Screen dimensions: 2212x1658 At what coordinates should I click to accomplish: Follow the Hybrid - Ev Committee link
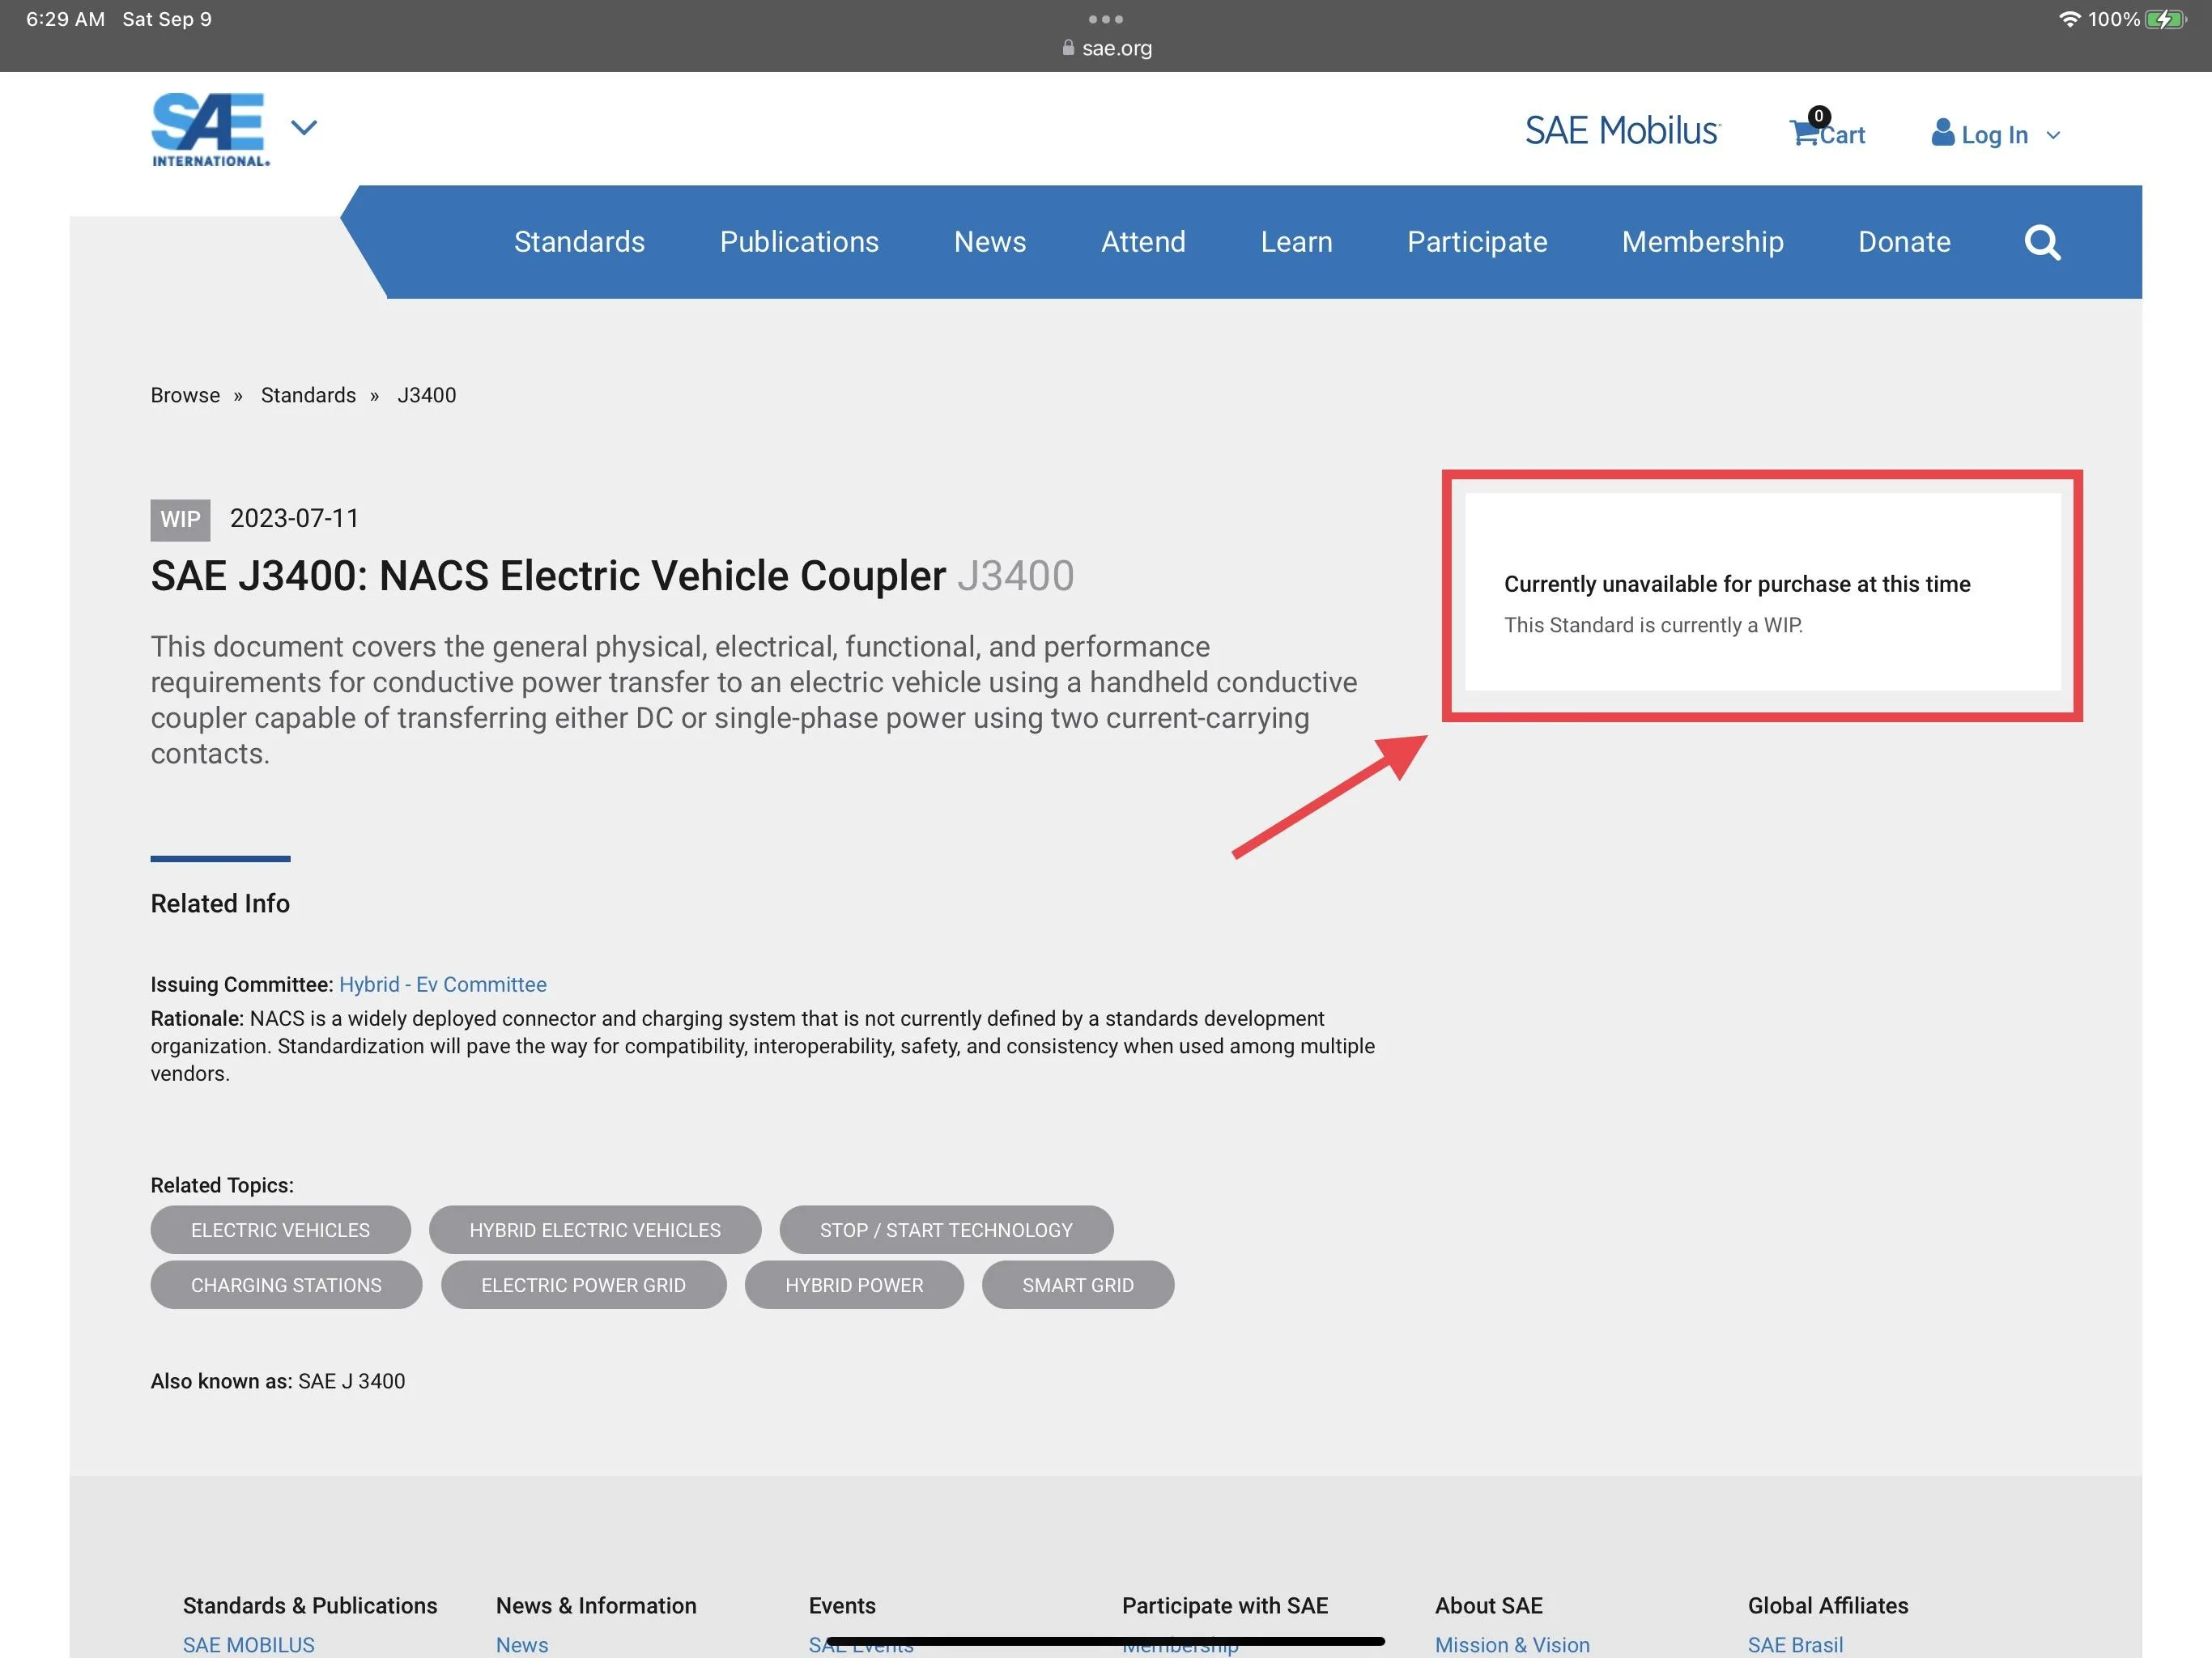coord(443,984)
